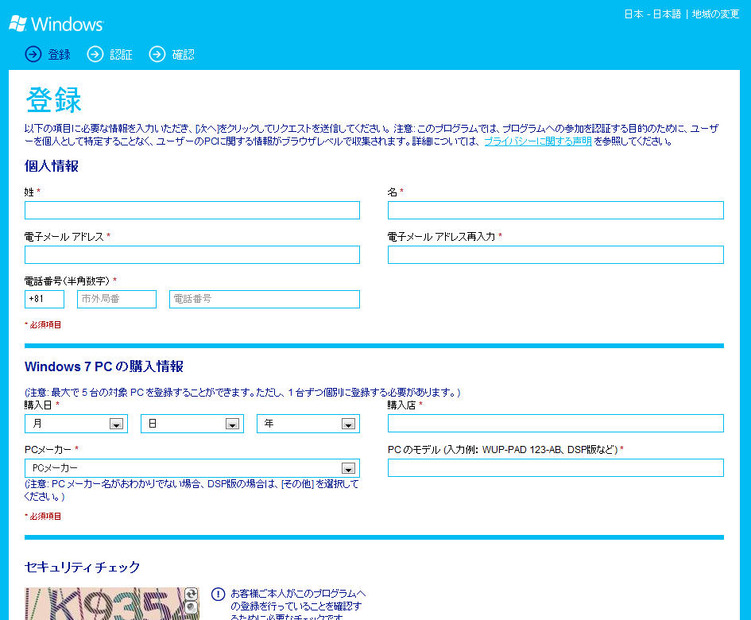Focus the 市外局番 area code field
The image size is (751, 620).
tap(117, 299)
